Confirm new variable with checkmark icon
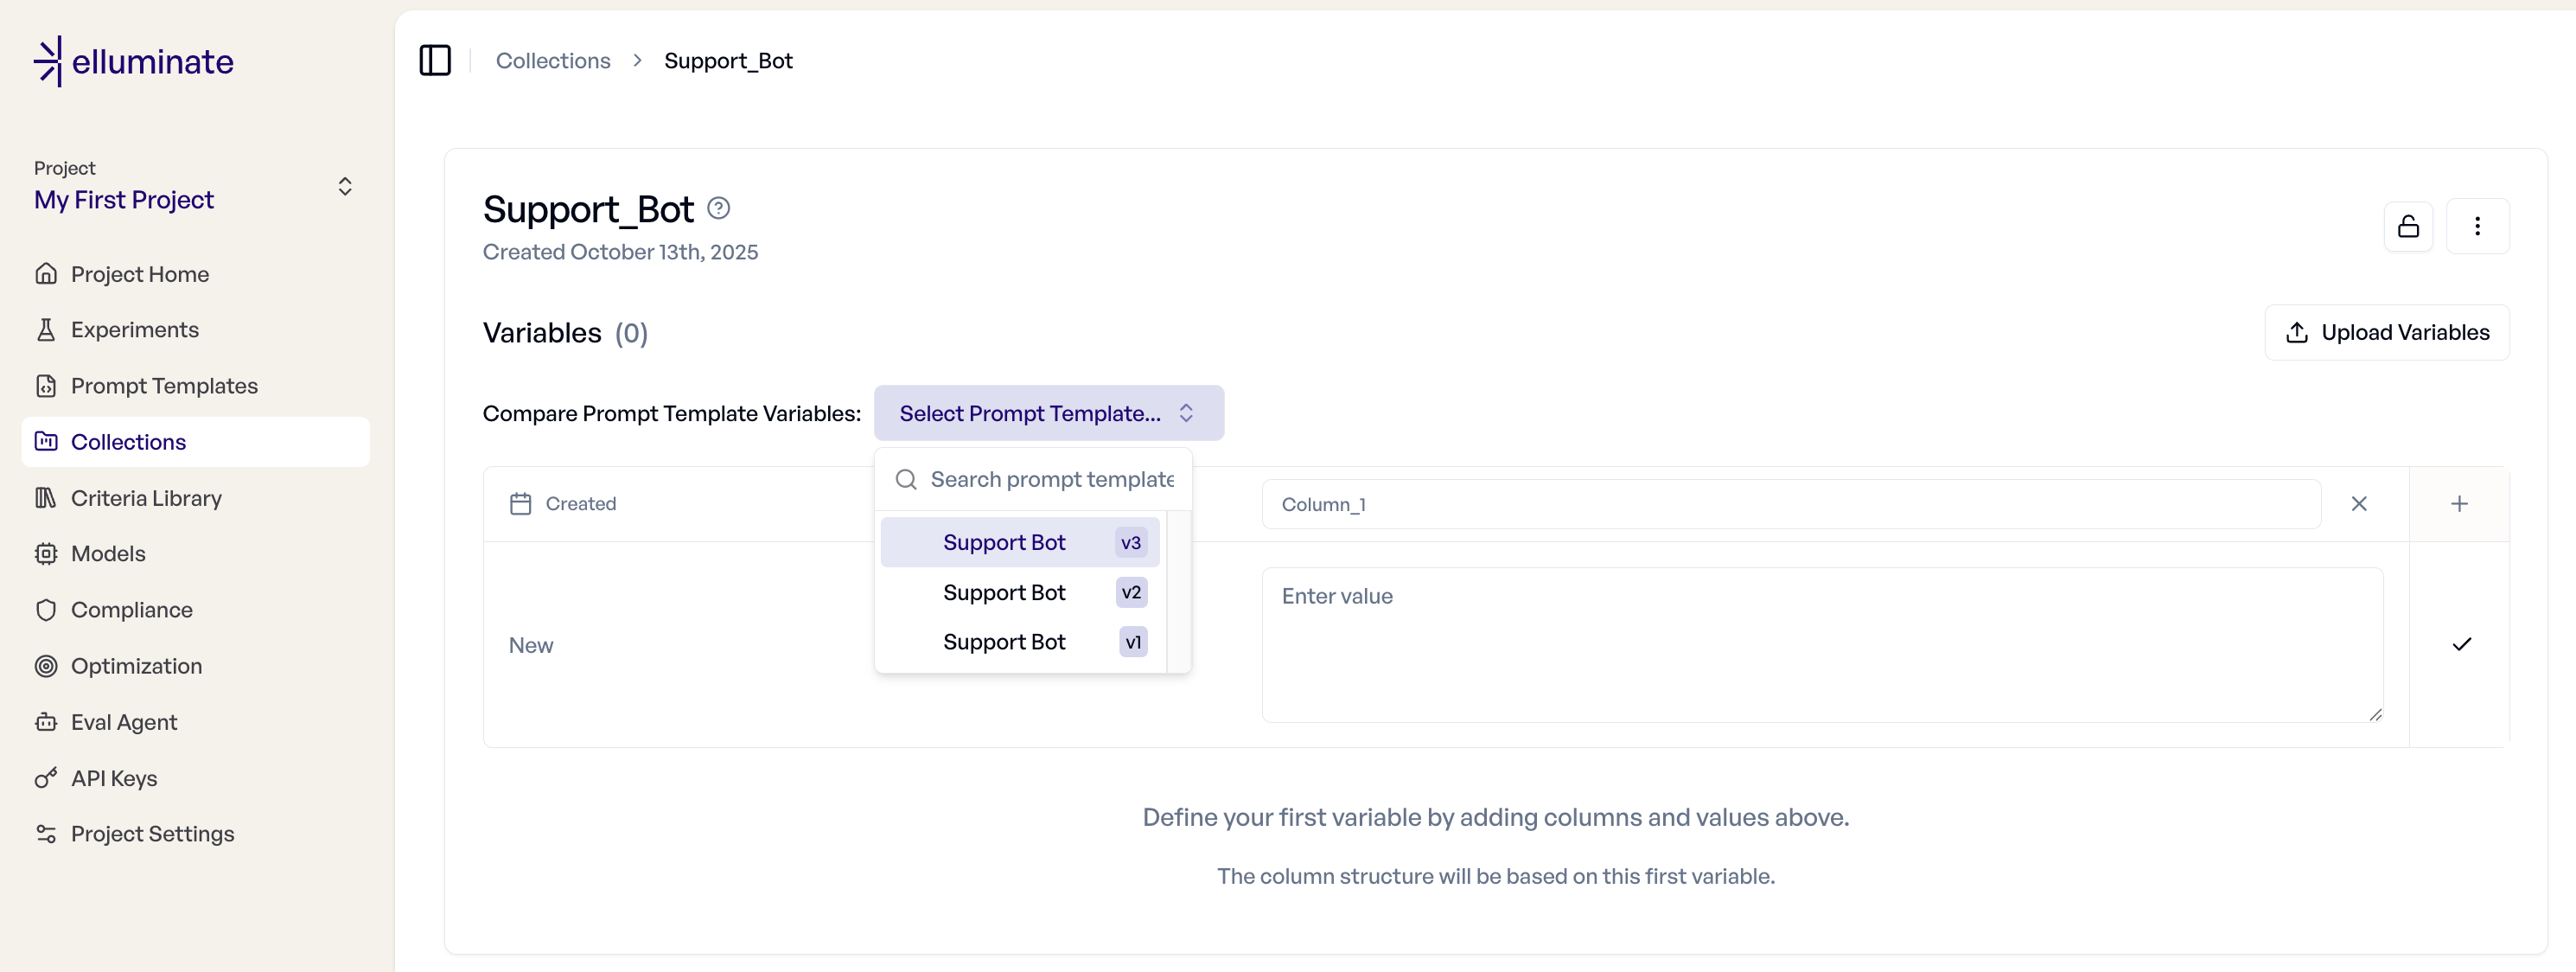2576x972 pixels. pos(2461,644)
